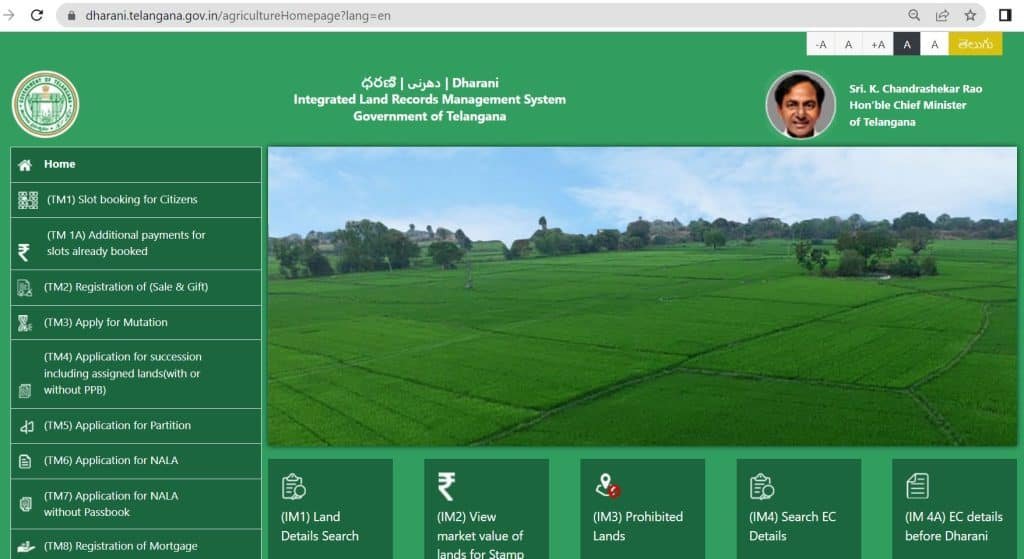Click the Dharani Integrated Land Records title
Image resolution: width=1024 pixels, height=559 pixels.
click(x=430, y=99)
